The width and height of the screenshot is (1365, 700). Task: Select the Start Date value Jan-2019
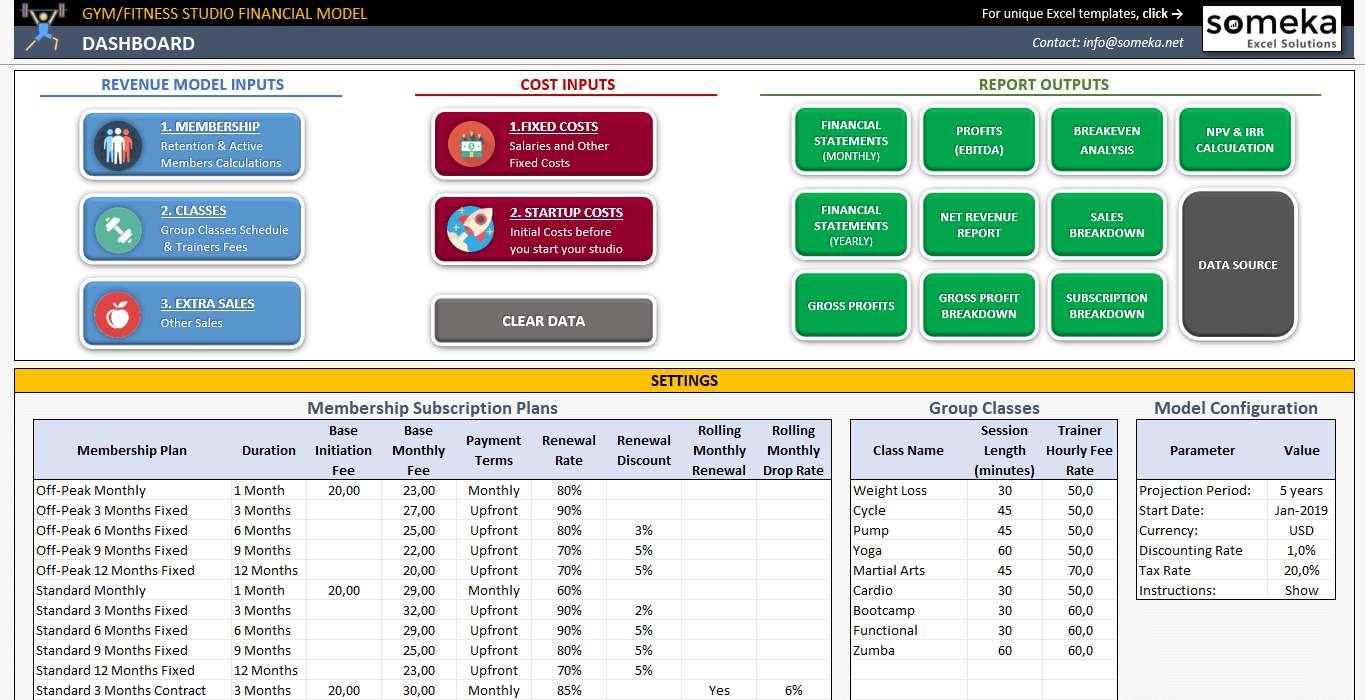point(1301,511)
